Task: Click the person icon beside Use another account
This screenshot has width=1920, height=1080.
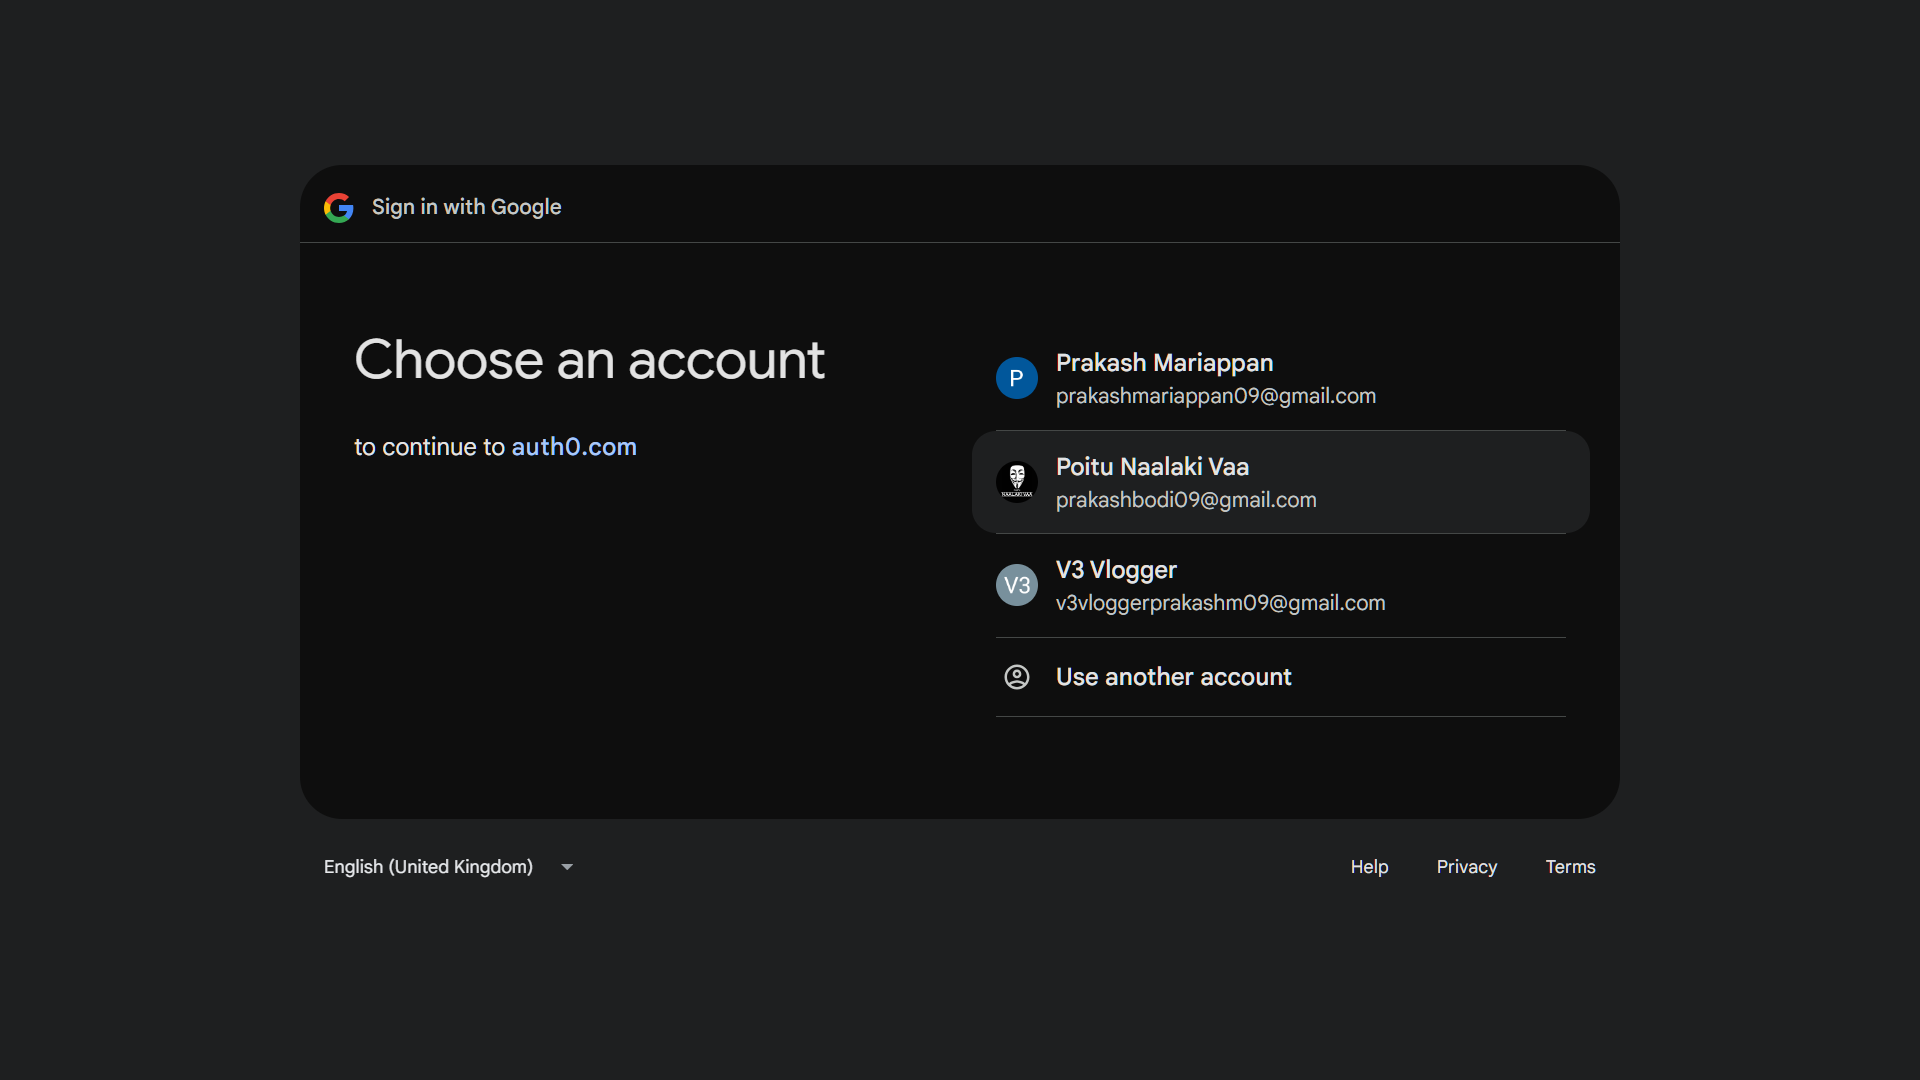Action: coord(1016,677)
